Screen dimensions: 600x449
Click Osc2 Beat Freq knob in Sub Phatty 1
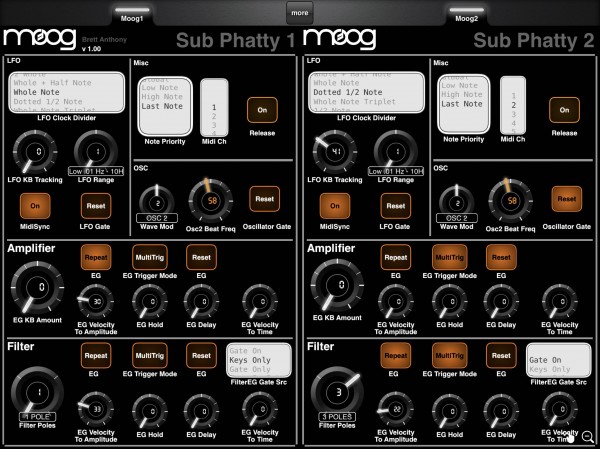click(211, 201)
